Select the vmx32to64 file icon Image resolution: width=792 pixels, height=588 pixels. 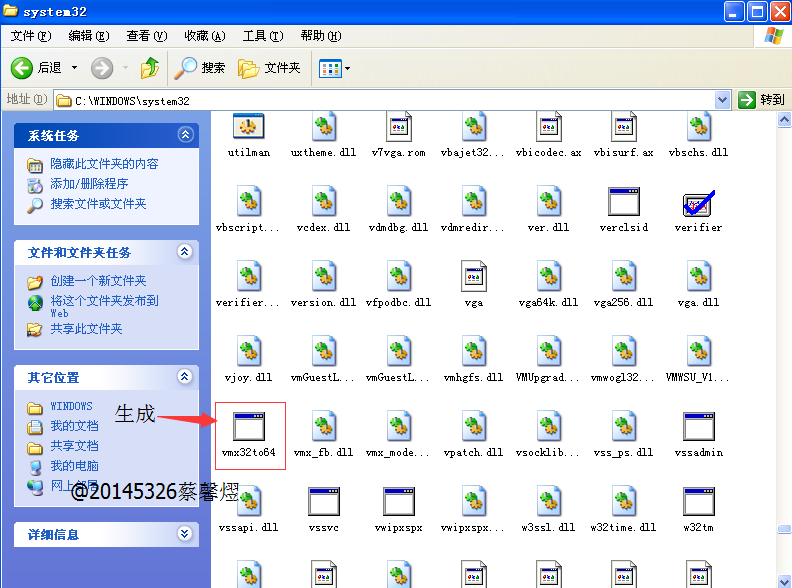249,426
